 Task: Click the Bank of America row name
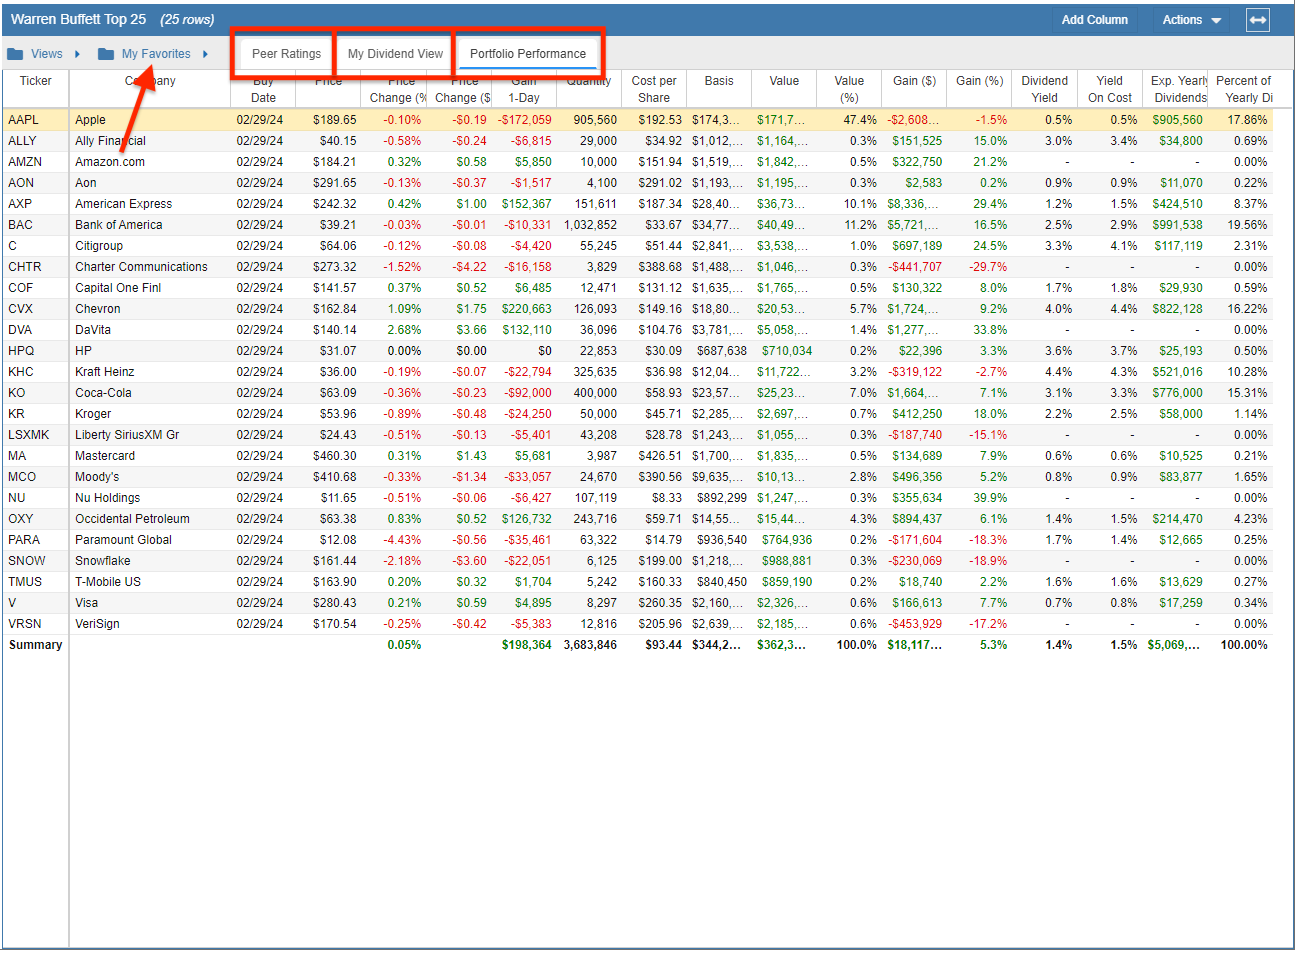(x=118, y=225)
